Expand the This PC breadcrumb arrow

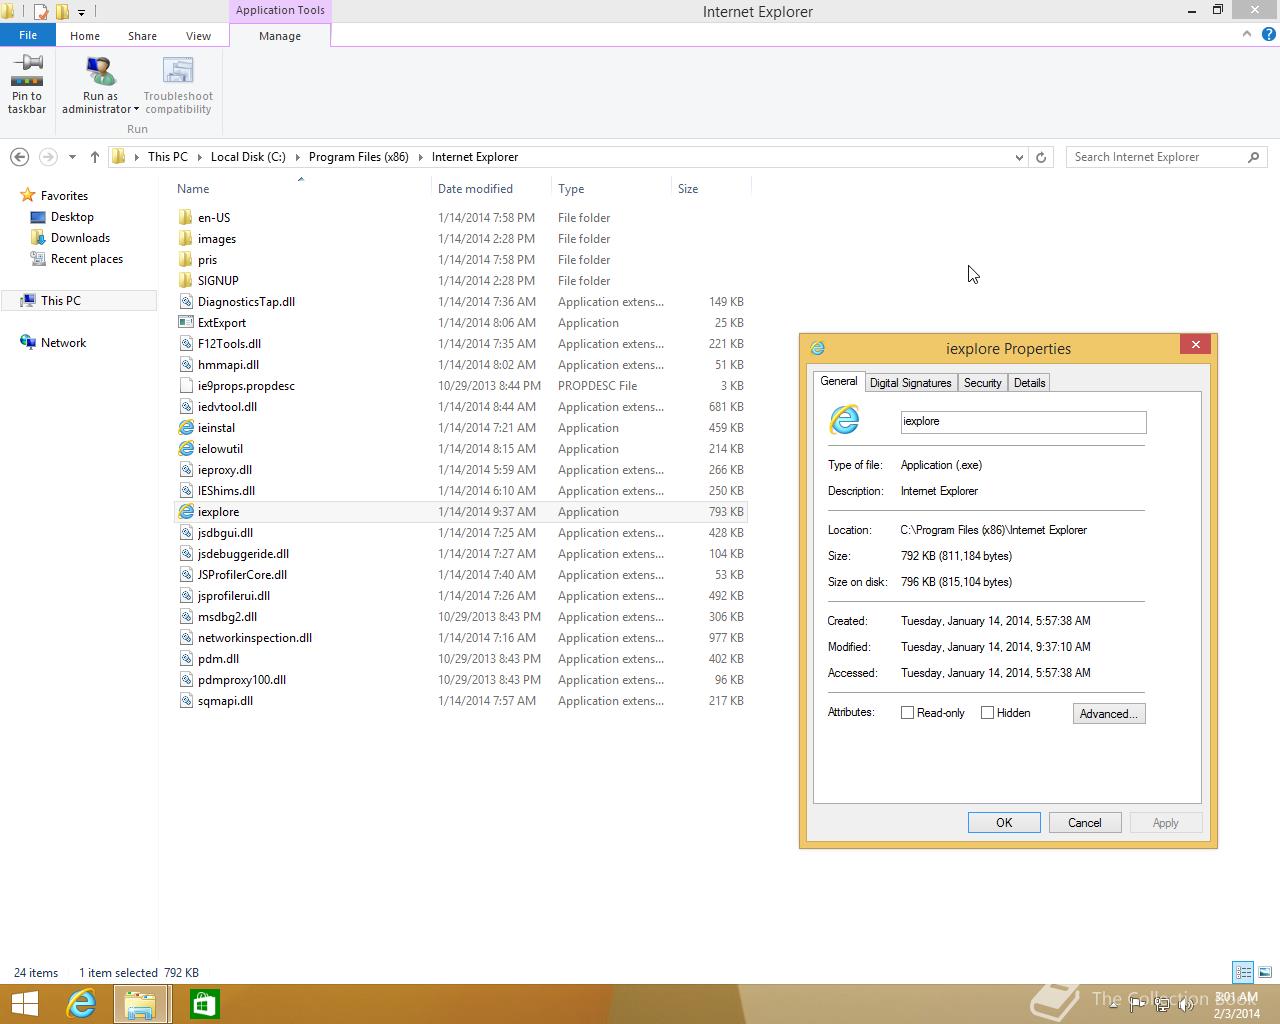point(198,157)
